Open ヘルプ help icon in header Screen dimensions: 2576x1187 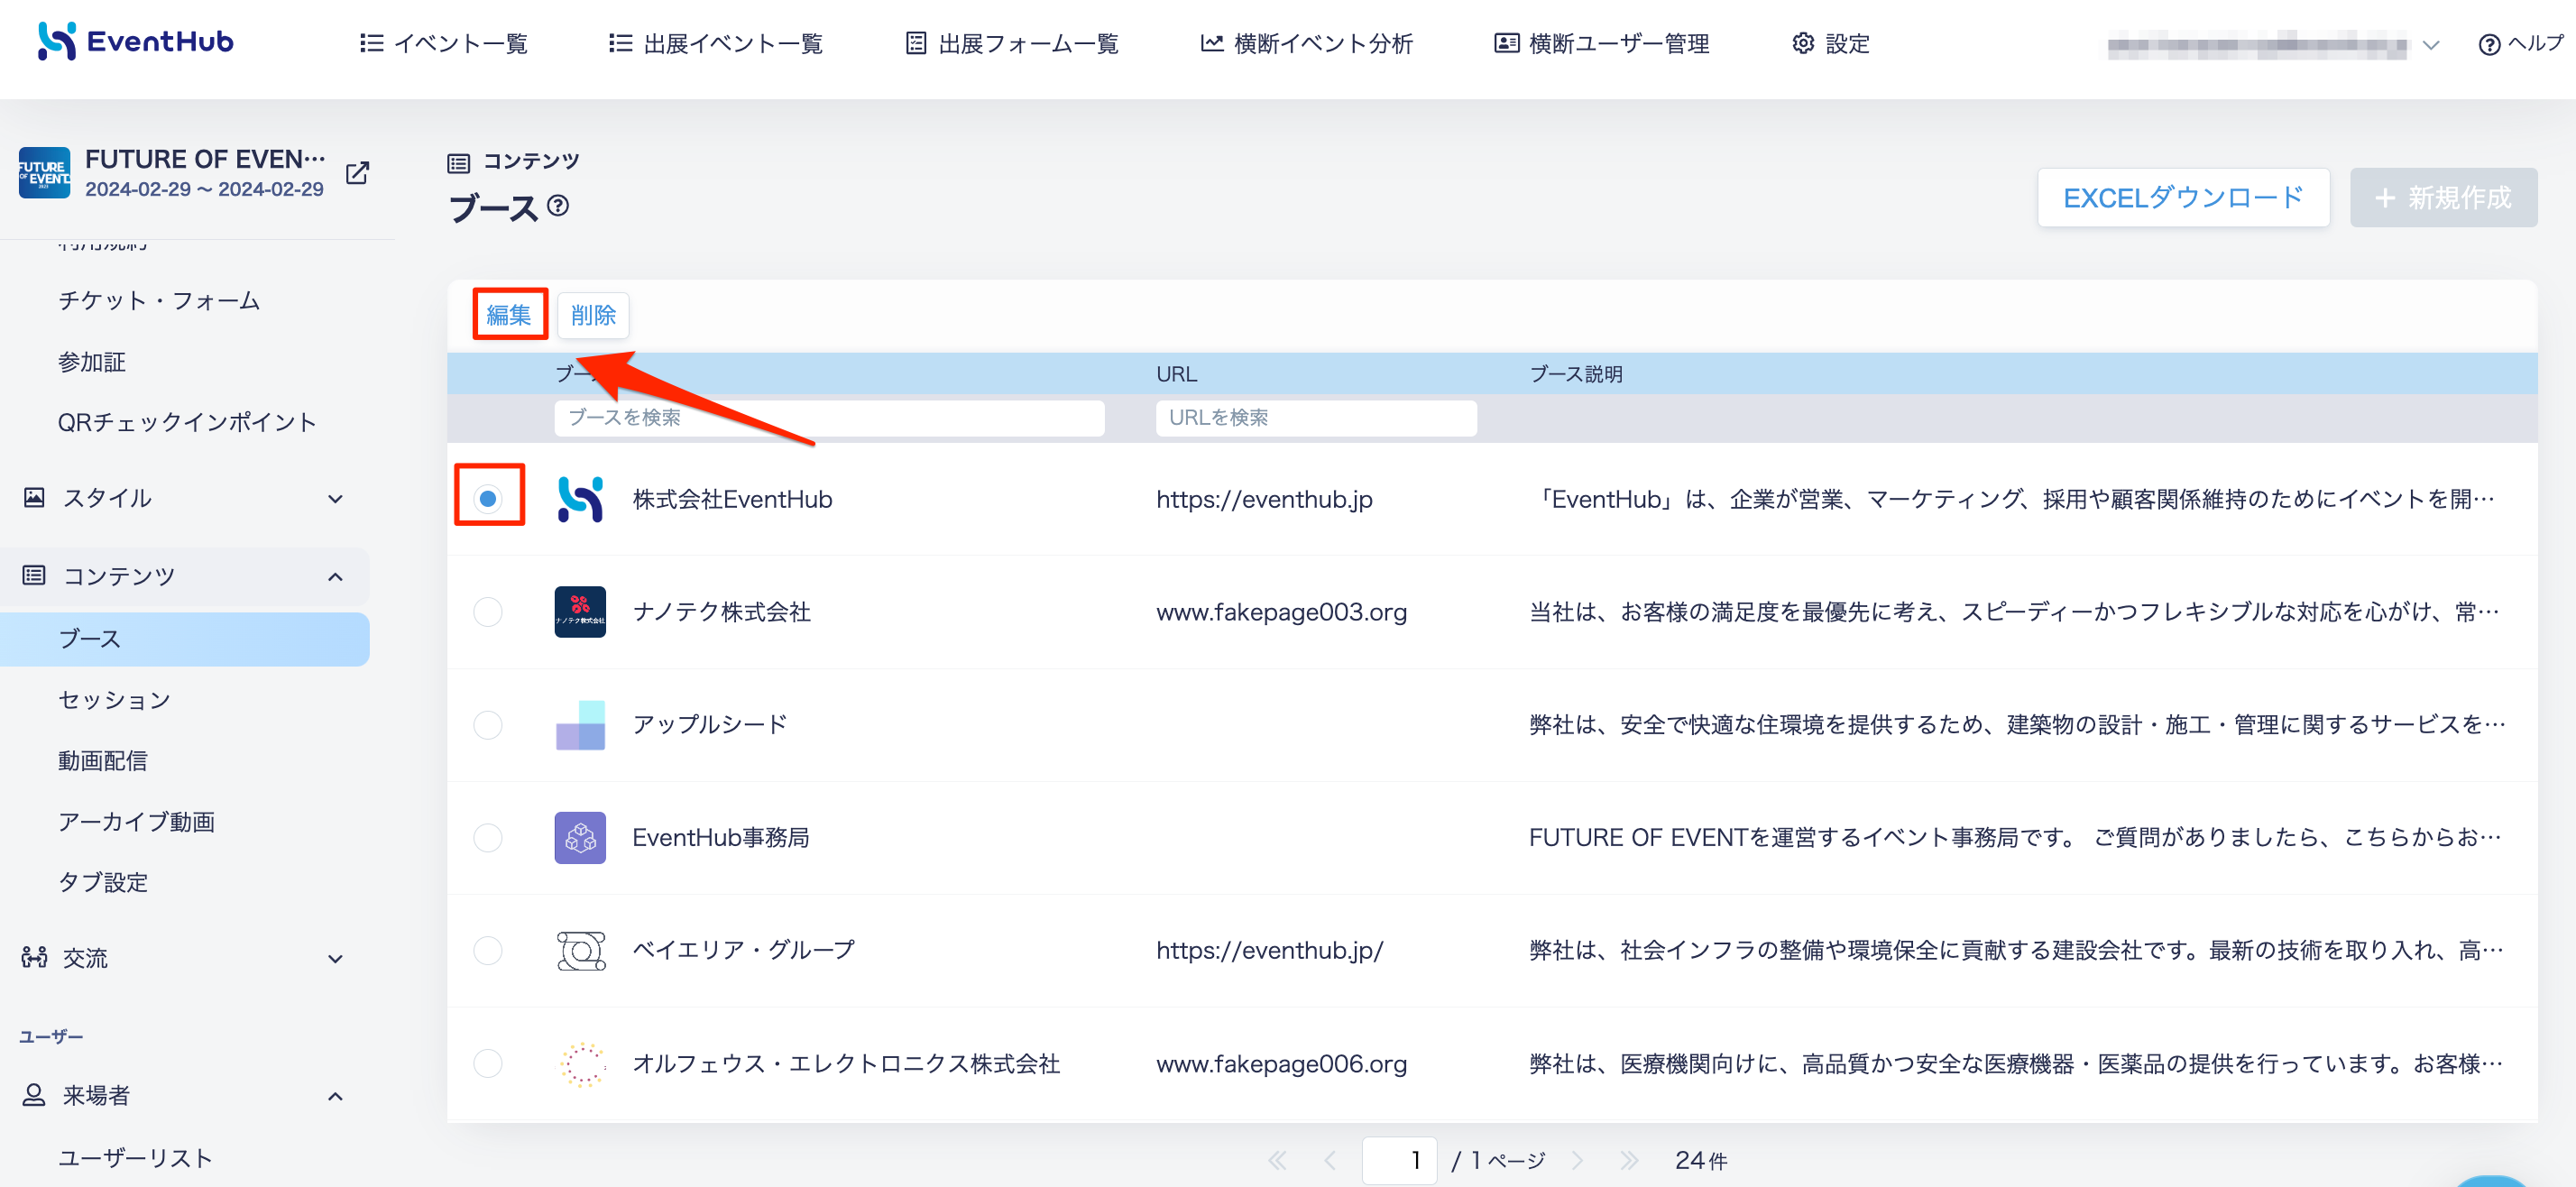[x=2489, y=44]
